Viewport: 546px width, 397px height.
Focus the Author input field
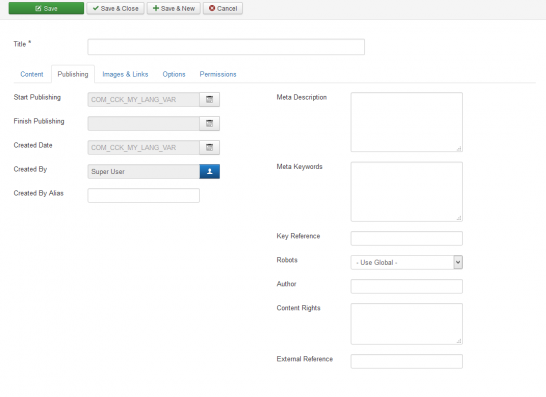(x=407, y=287)
